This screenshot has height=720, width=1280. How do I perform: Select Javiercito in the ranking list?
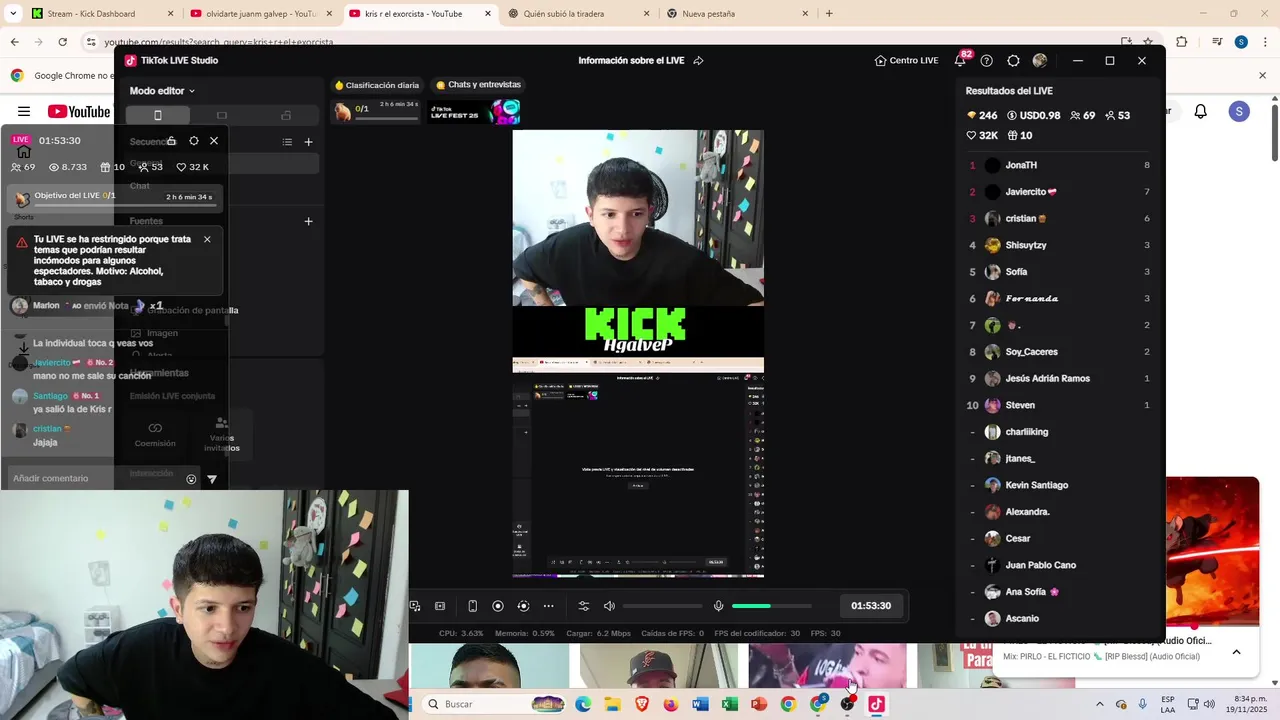tap(1058, 192)
